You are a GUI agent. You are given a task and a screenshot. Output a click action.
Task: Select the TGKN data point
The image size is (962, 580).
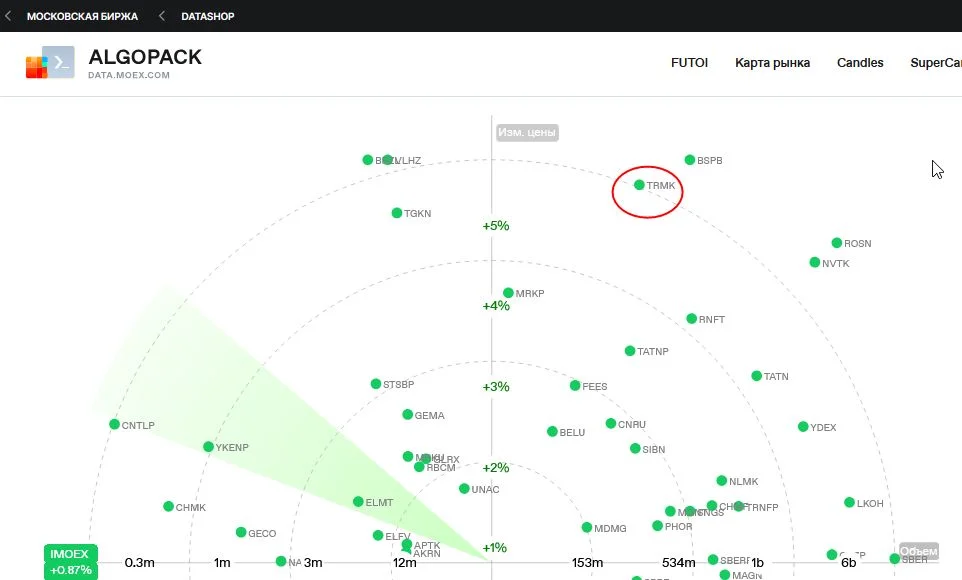click(396, 213)
